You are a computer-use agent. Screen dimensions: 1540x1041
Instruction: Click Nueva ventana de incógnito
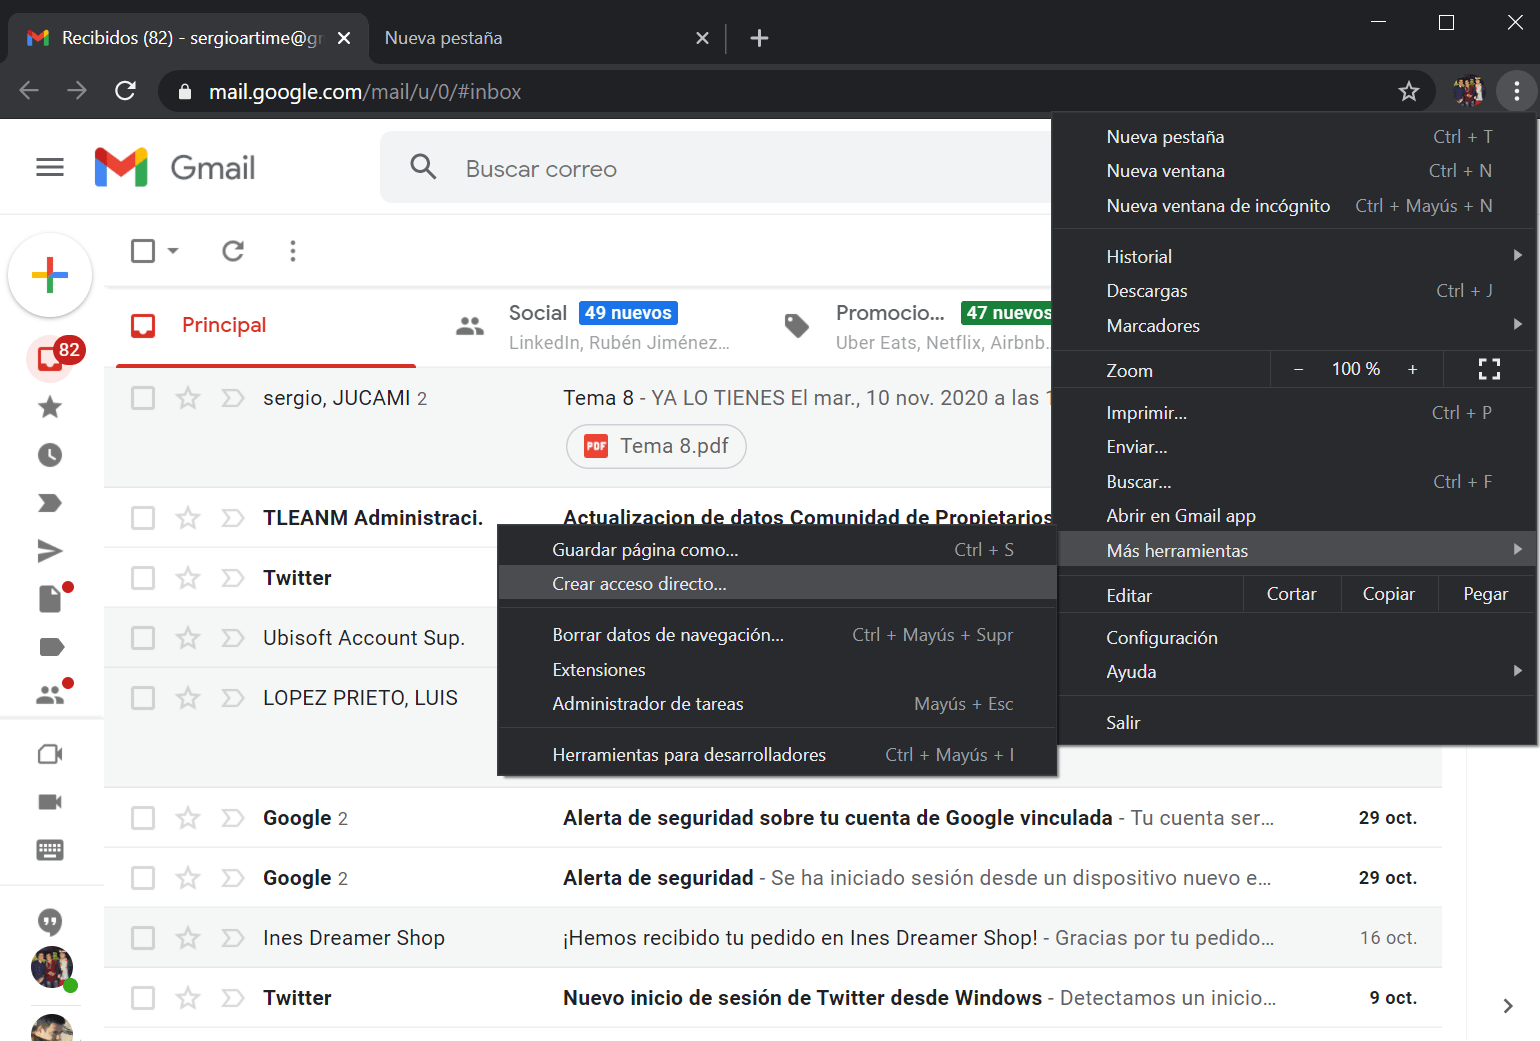1293,206
